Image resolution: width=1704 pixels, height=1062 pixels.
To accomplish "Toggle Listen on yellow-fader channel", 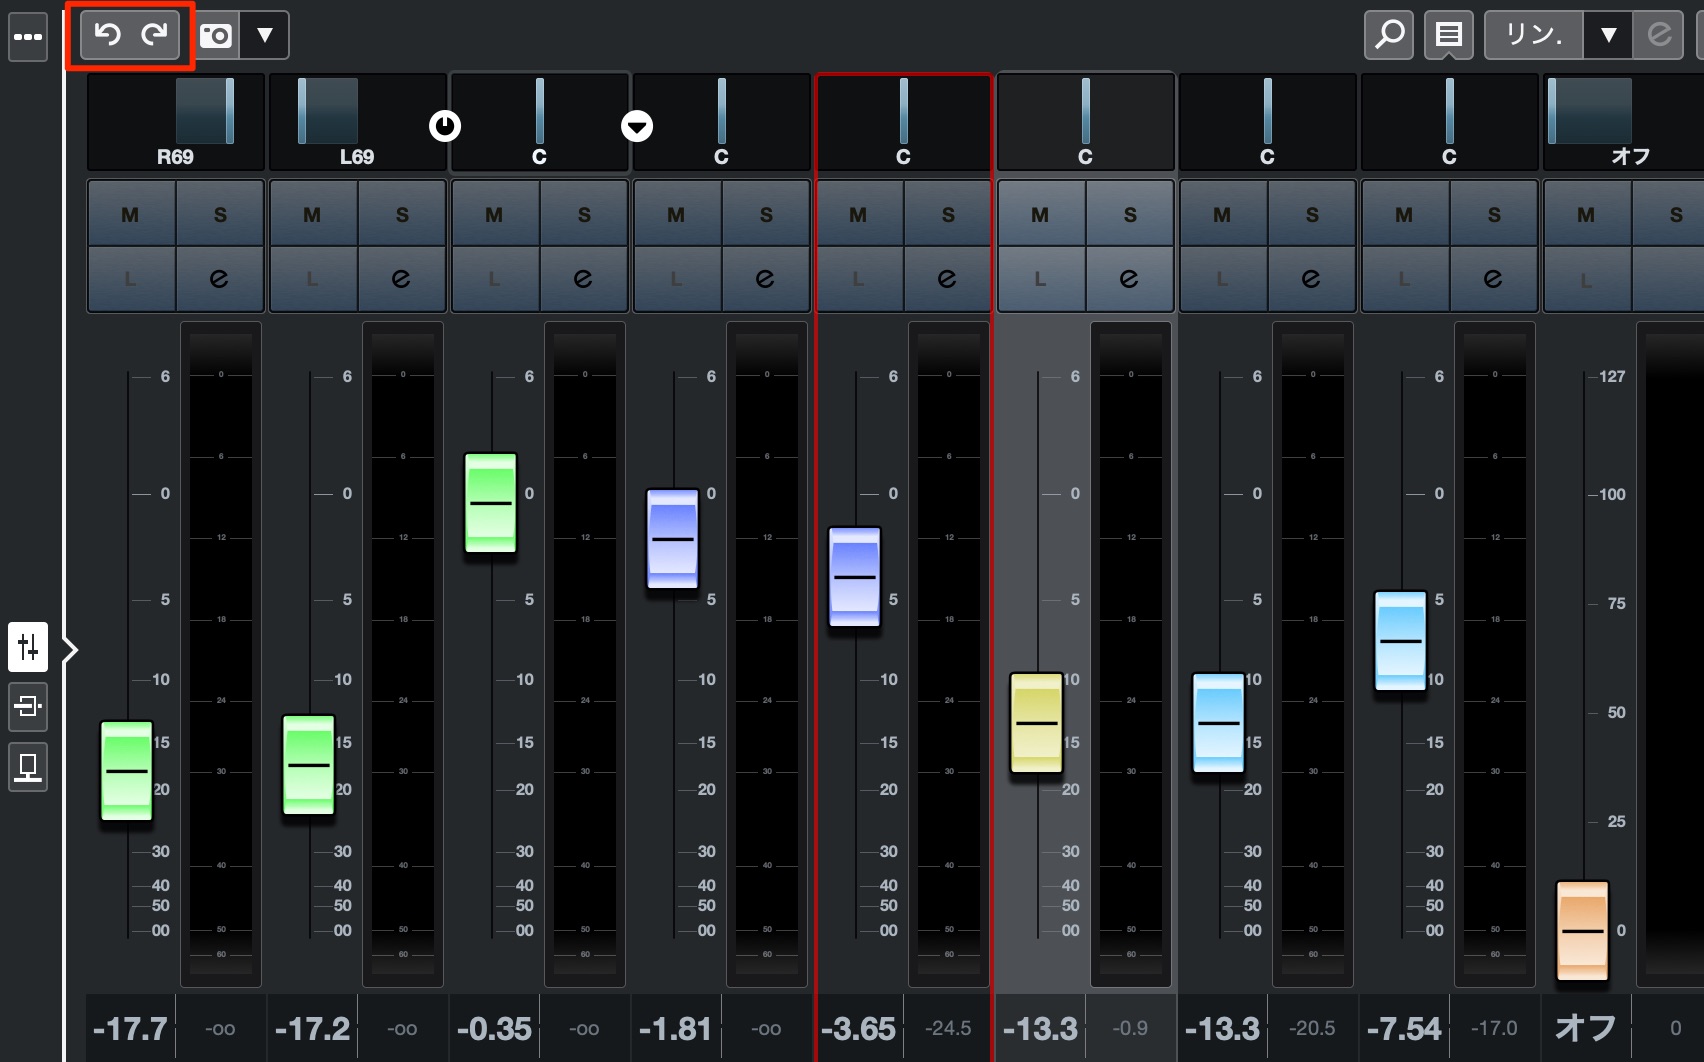I will pos(1041,279).
